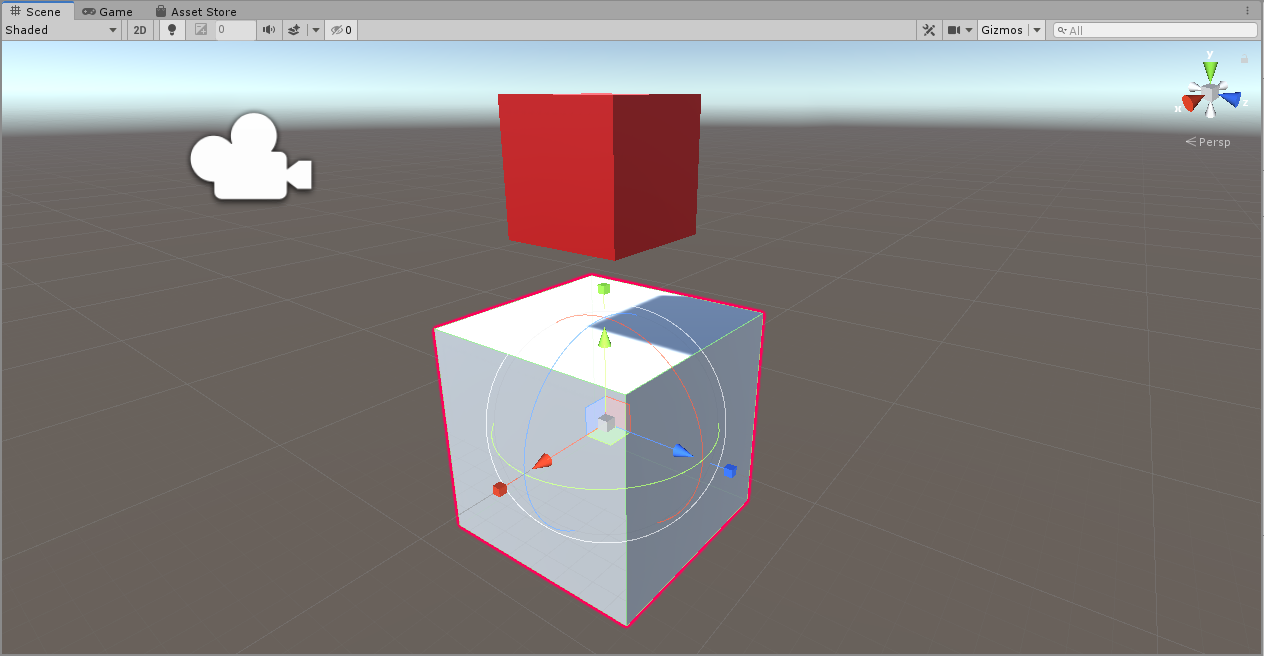The height and width of the screenshot is (656, 1264).
Task: Click the Gizmos button
Action: pyautogui.click(x=1002, y=30)
